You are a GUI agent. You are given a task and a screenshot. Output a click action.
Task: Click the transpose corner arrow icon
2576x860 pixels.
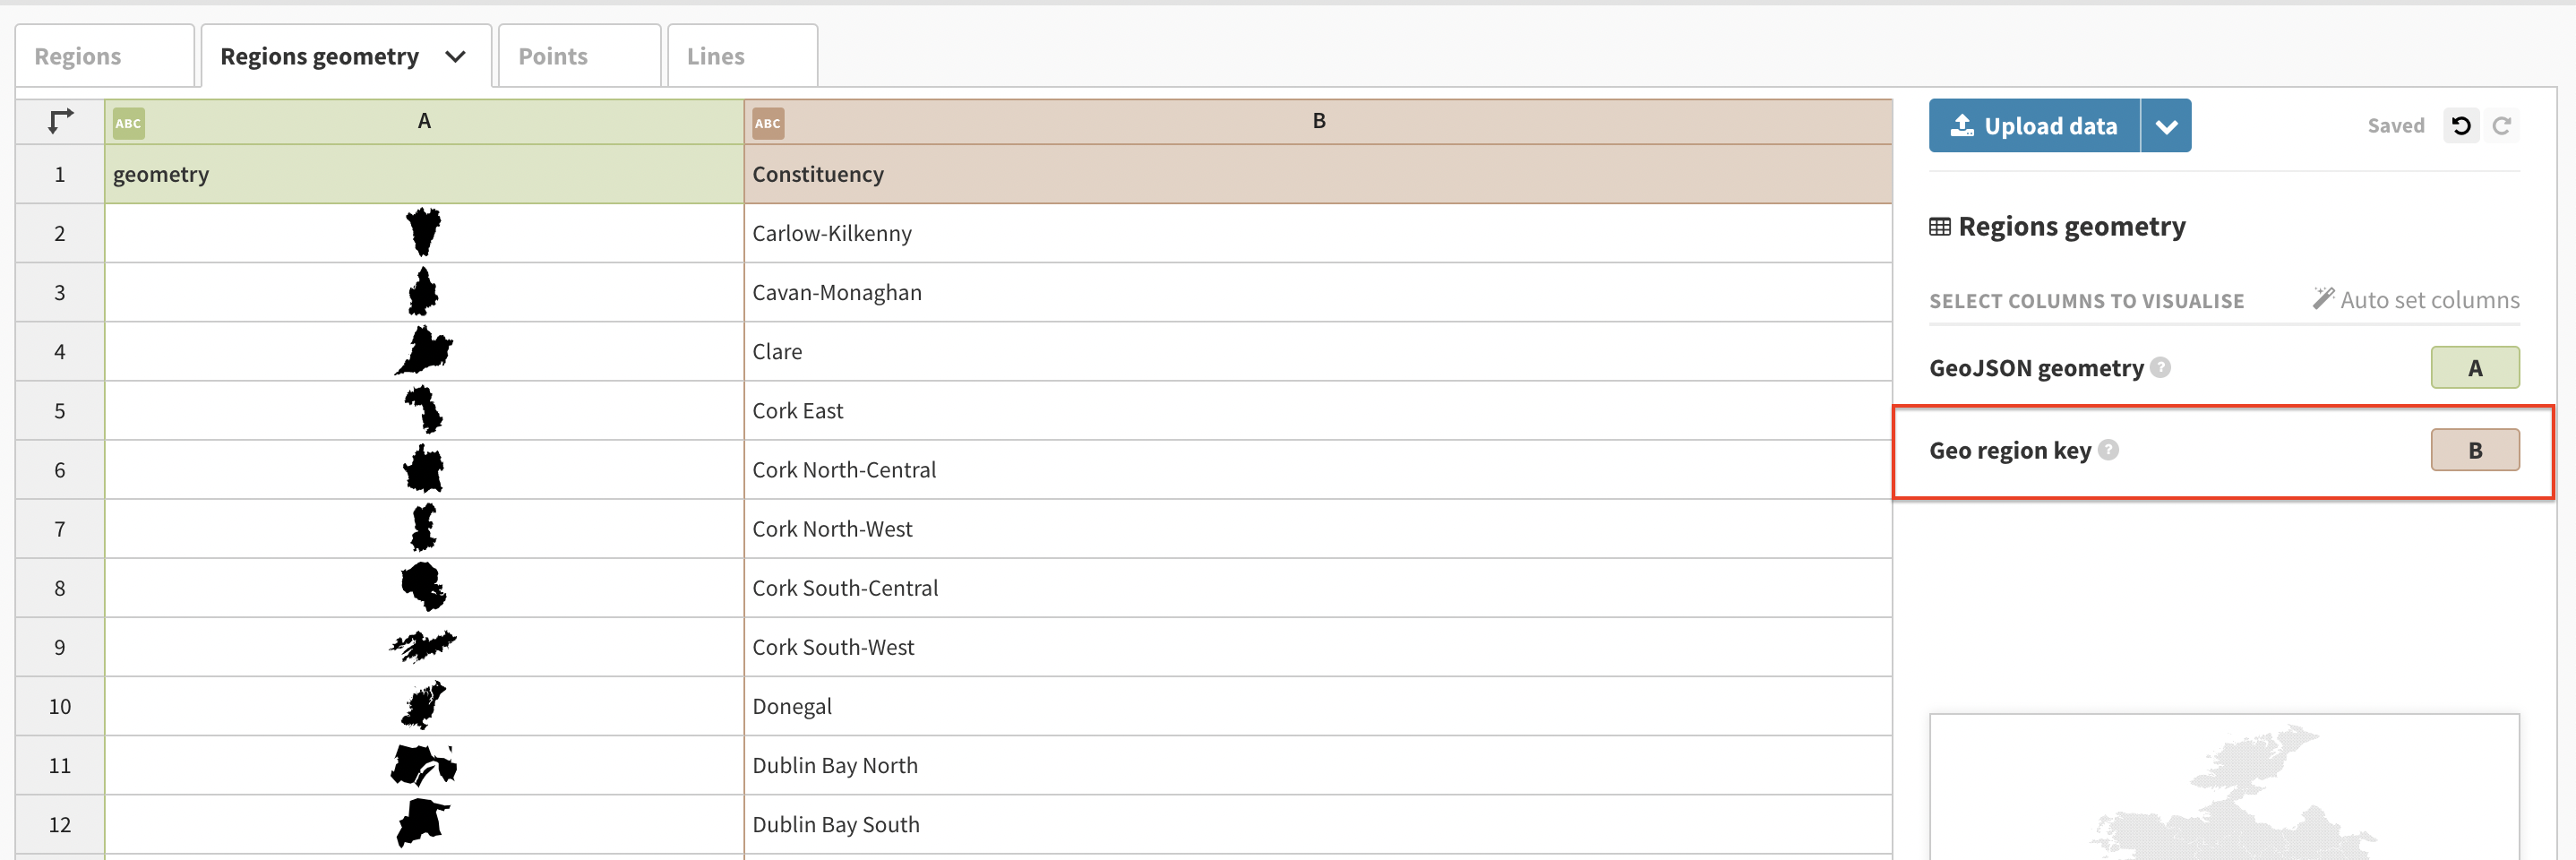click(60, 121)
